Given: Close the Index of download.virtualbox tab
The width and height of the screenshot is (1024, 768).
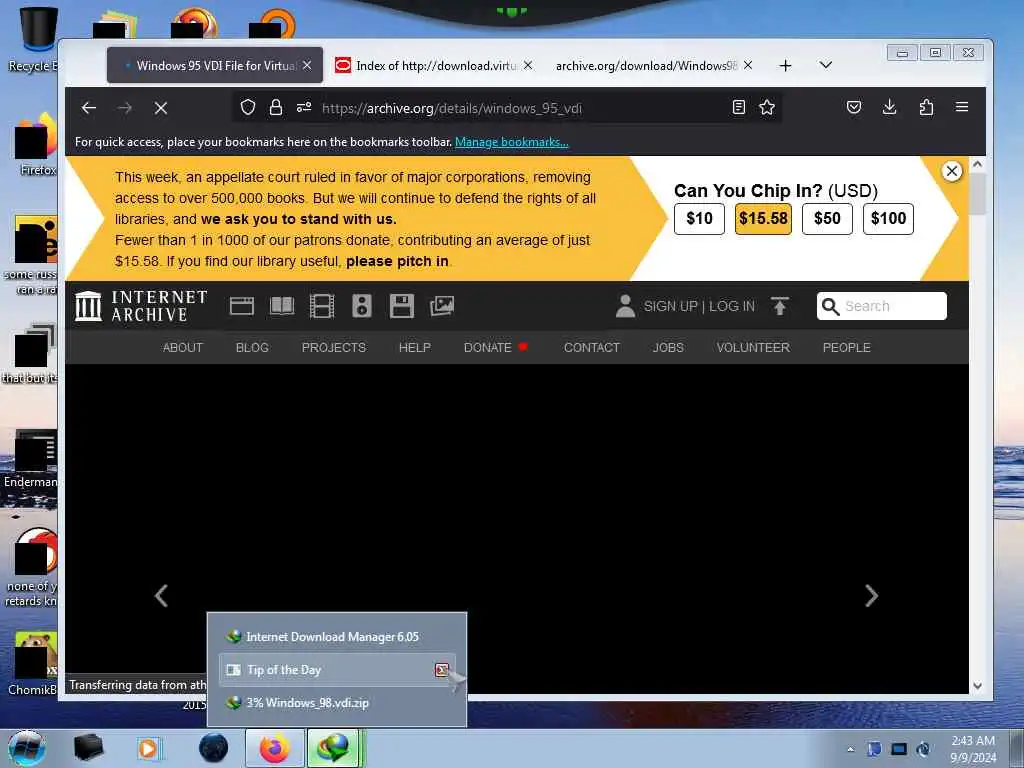Looking at the screenshot, I should [x=528, y=65].
